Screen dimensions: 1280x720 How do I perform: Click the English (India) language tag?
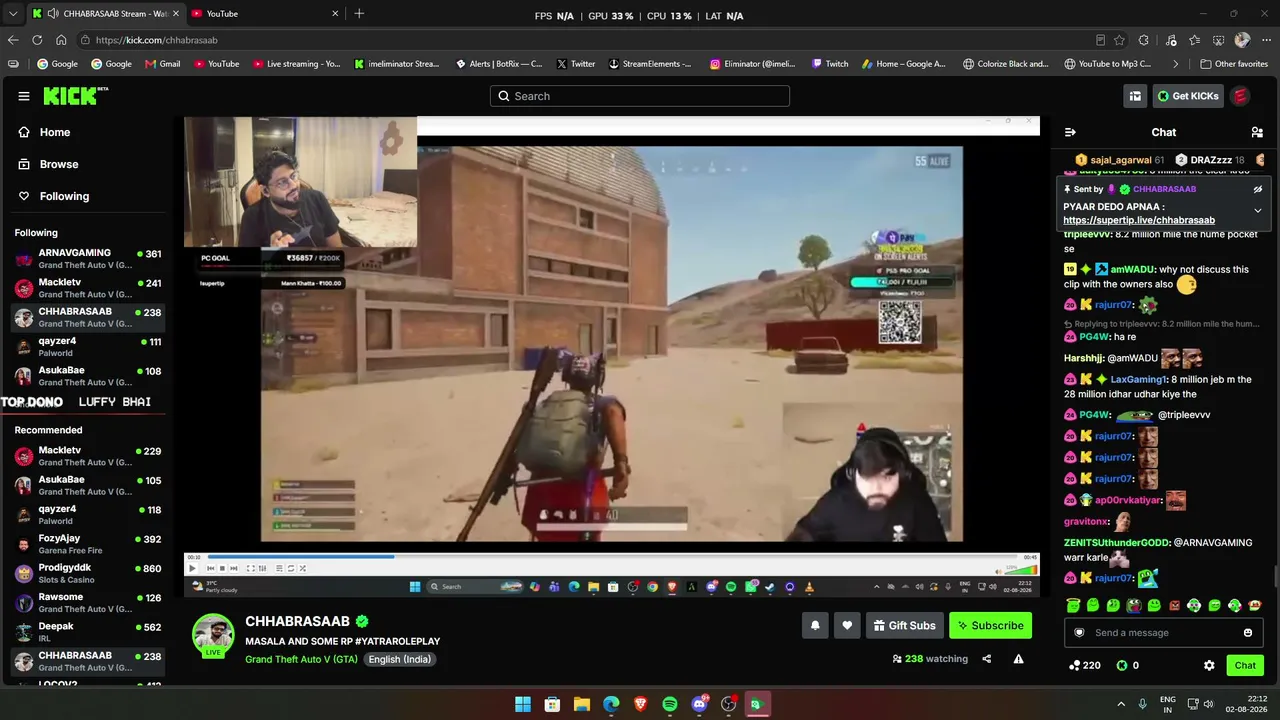(x=399, y=659)
